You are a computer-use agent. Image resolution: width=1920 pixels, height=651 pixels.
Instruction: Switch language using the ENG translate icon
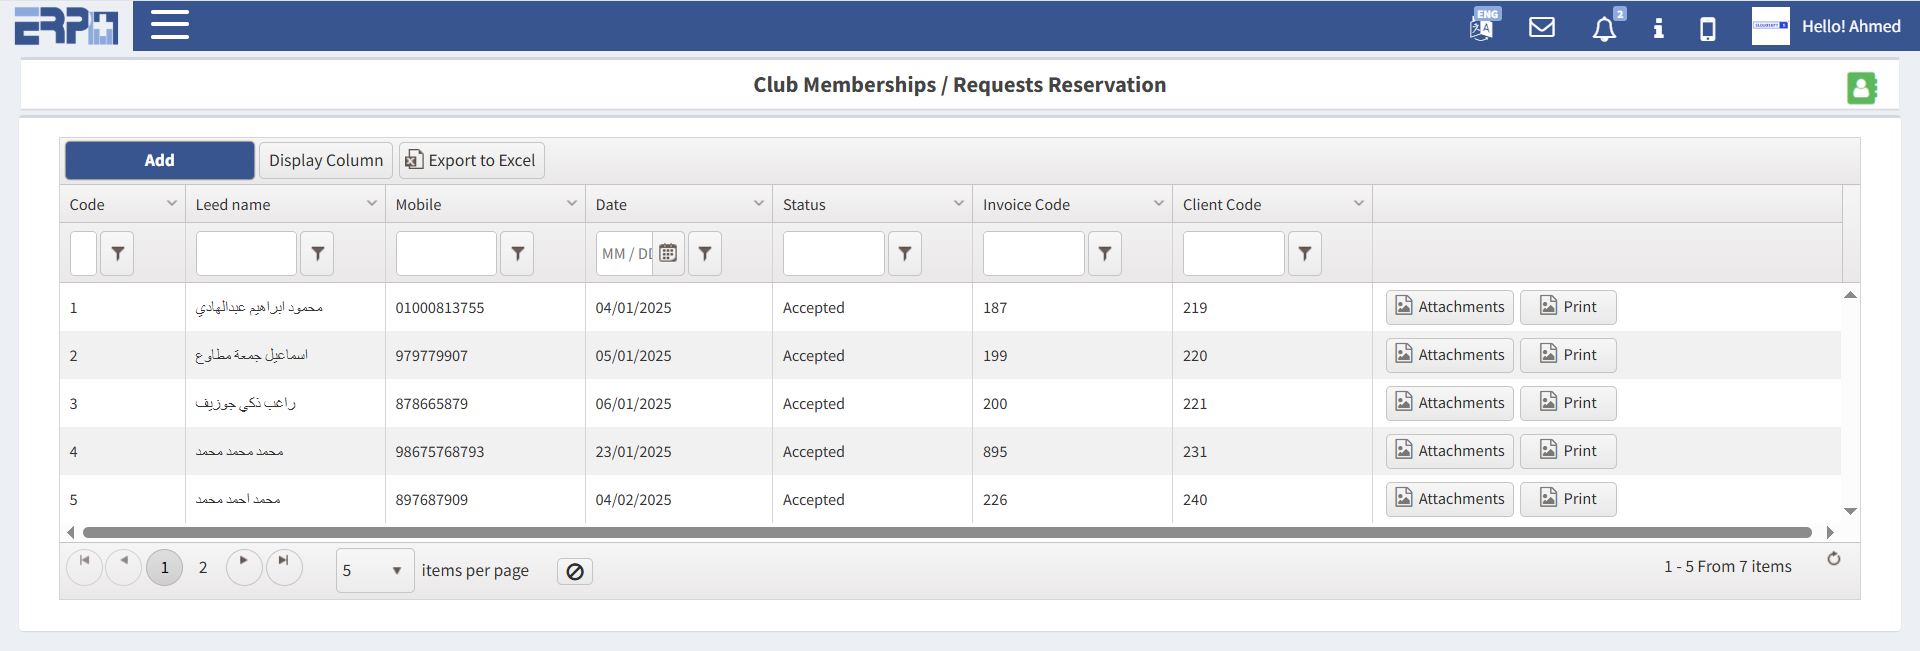pos(1482,26)
